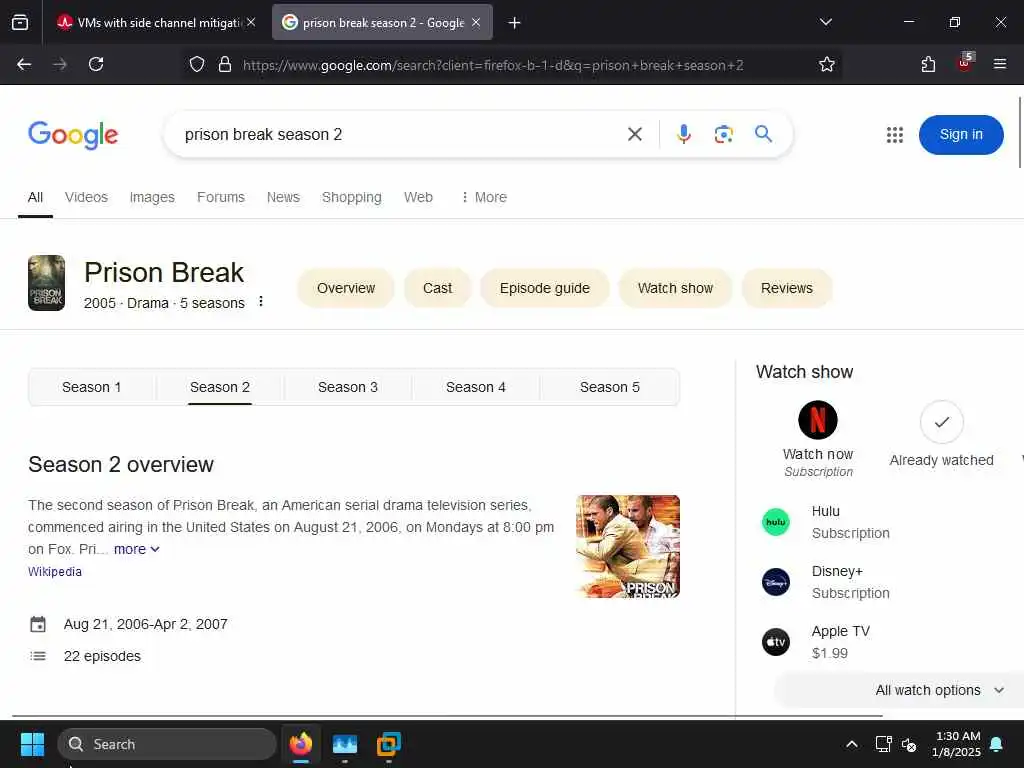Click the page vertical scrollbar

[x=1020, y=133]
